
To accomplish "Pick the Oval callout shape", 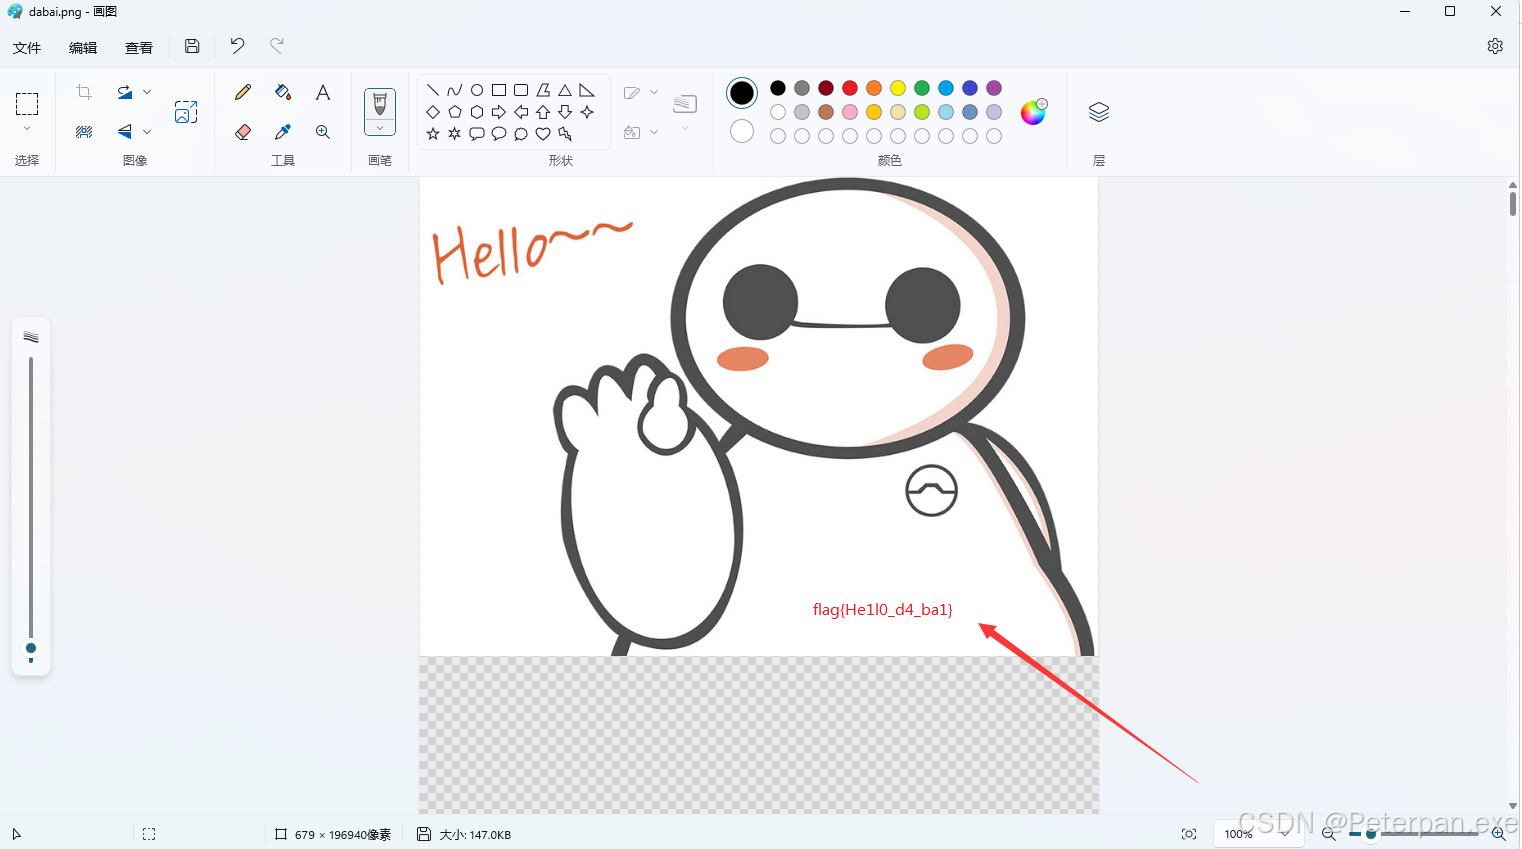I will pos(499,134).
